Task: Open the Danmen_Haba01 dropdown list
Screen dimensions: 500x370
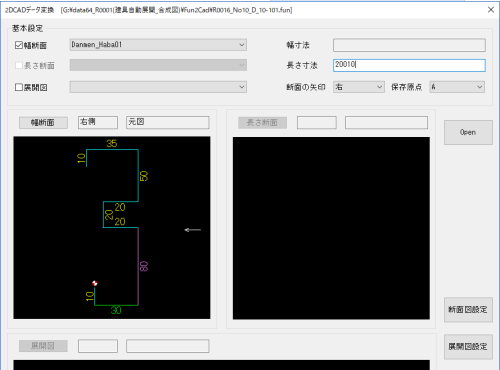Action: click(x=158, y=45)
